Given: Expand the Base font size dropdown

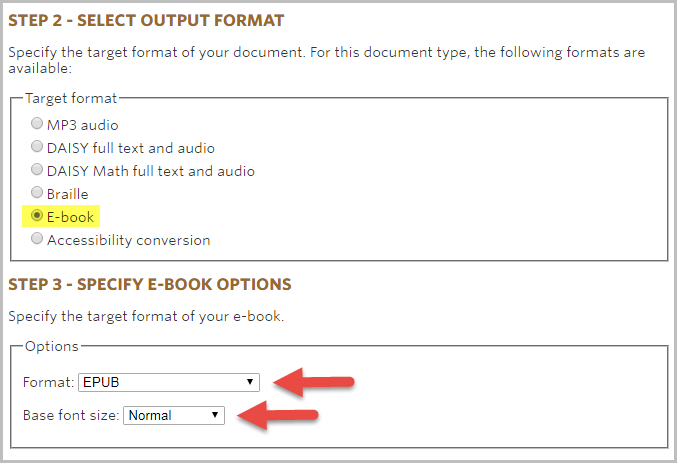Looking at the screenshot, I should pyautogui.click(x=174, y=415).
